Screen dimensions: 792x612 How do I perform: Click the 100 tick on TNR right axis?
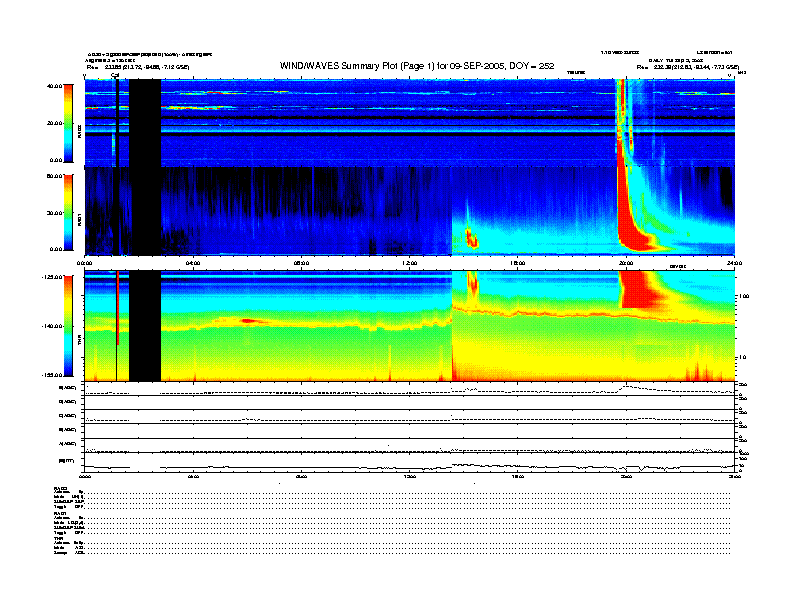744,296
